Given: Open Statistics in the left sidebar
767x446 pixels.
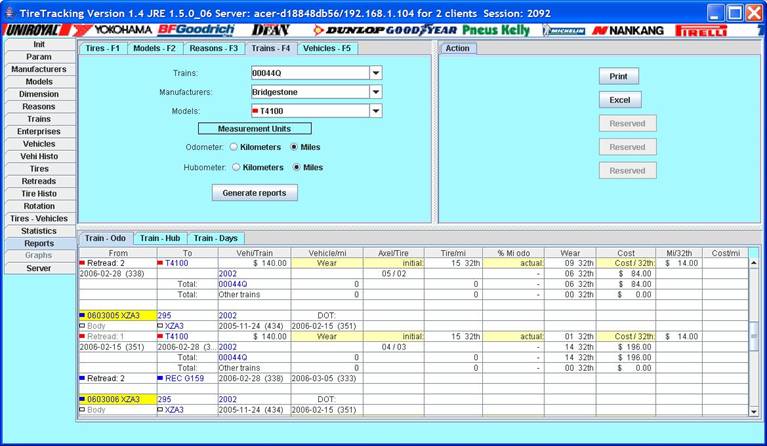Looking at the screenshot, I should pos(39,231).
